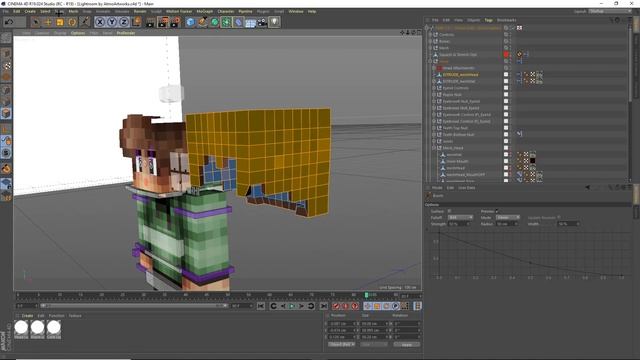Open the Function menu in Material Manager
640x360 pixels.
56,316
